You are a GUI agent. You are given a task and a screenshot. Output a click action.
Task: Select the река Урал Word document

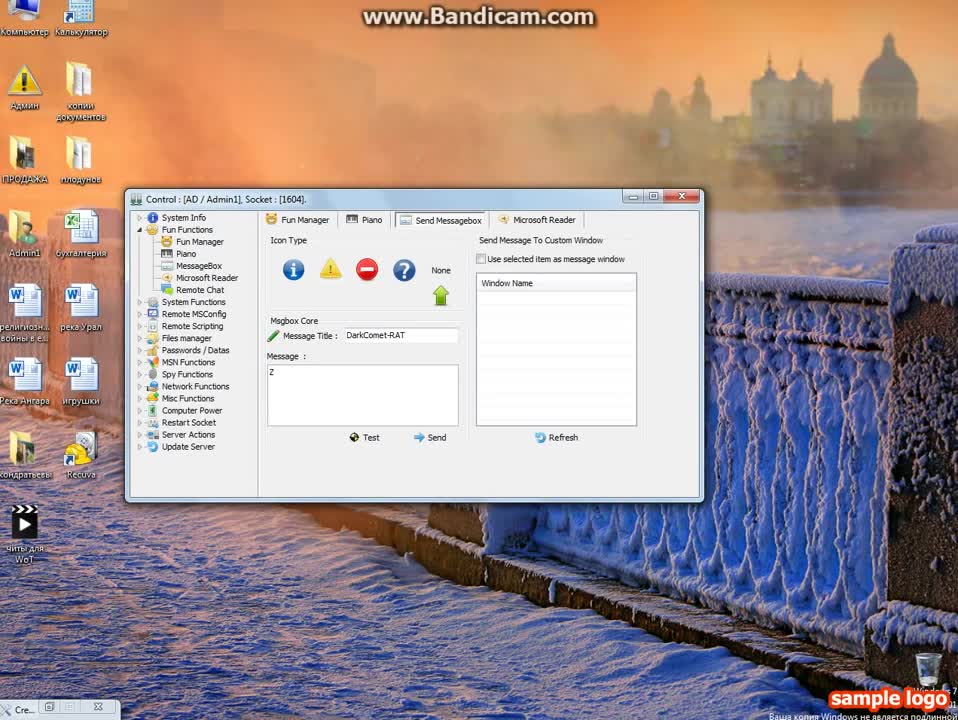pyautogui.click(x=81, y=308)
